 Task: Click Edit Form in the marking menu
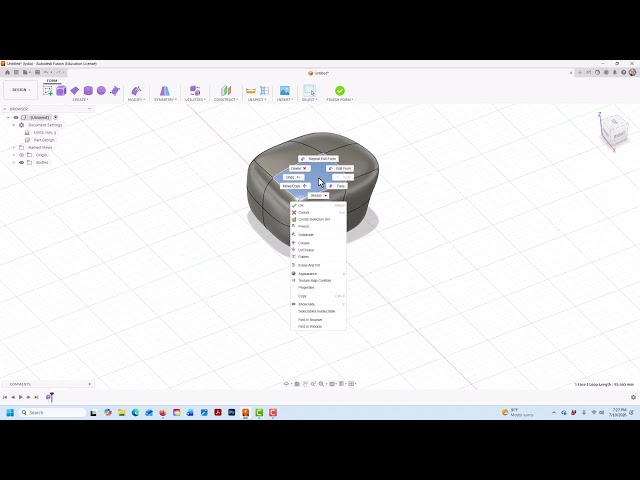340,169
